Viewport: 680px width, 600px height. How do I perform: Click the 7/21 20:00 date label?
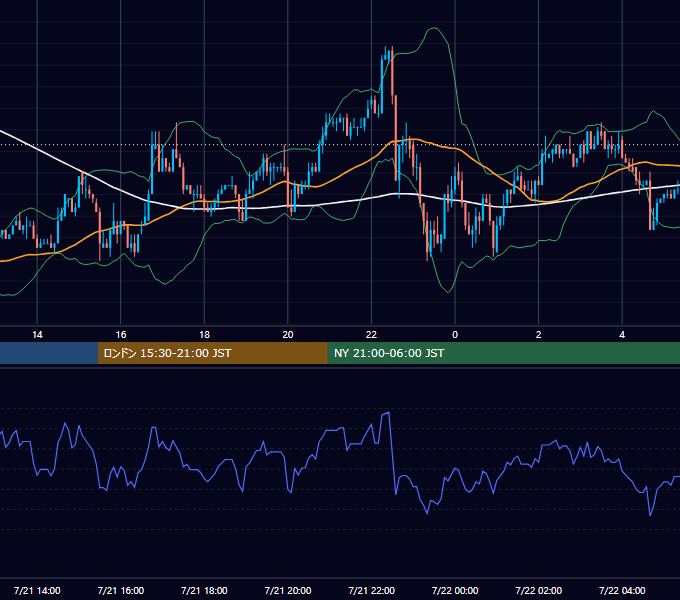tap(288, 590)
